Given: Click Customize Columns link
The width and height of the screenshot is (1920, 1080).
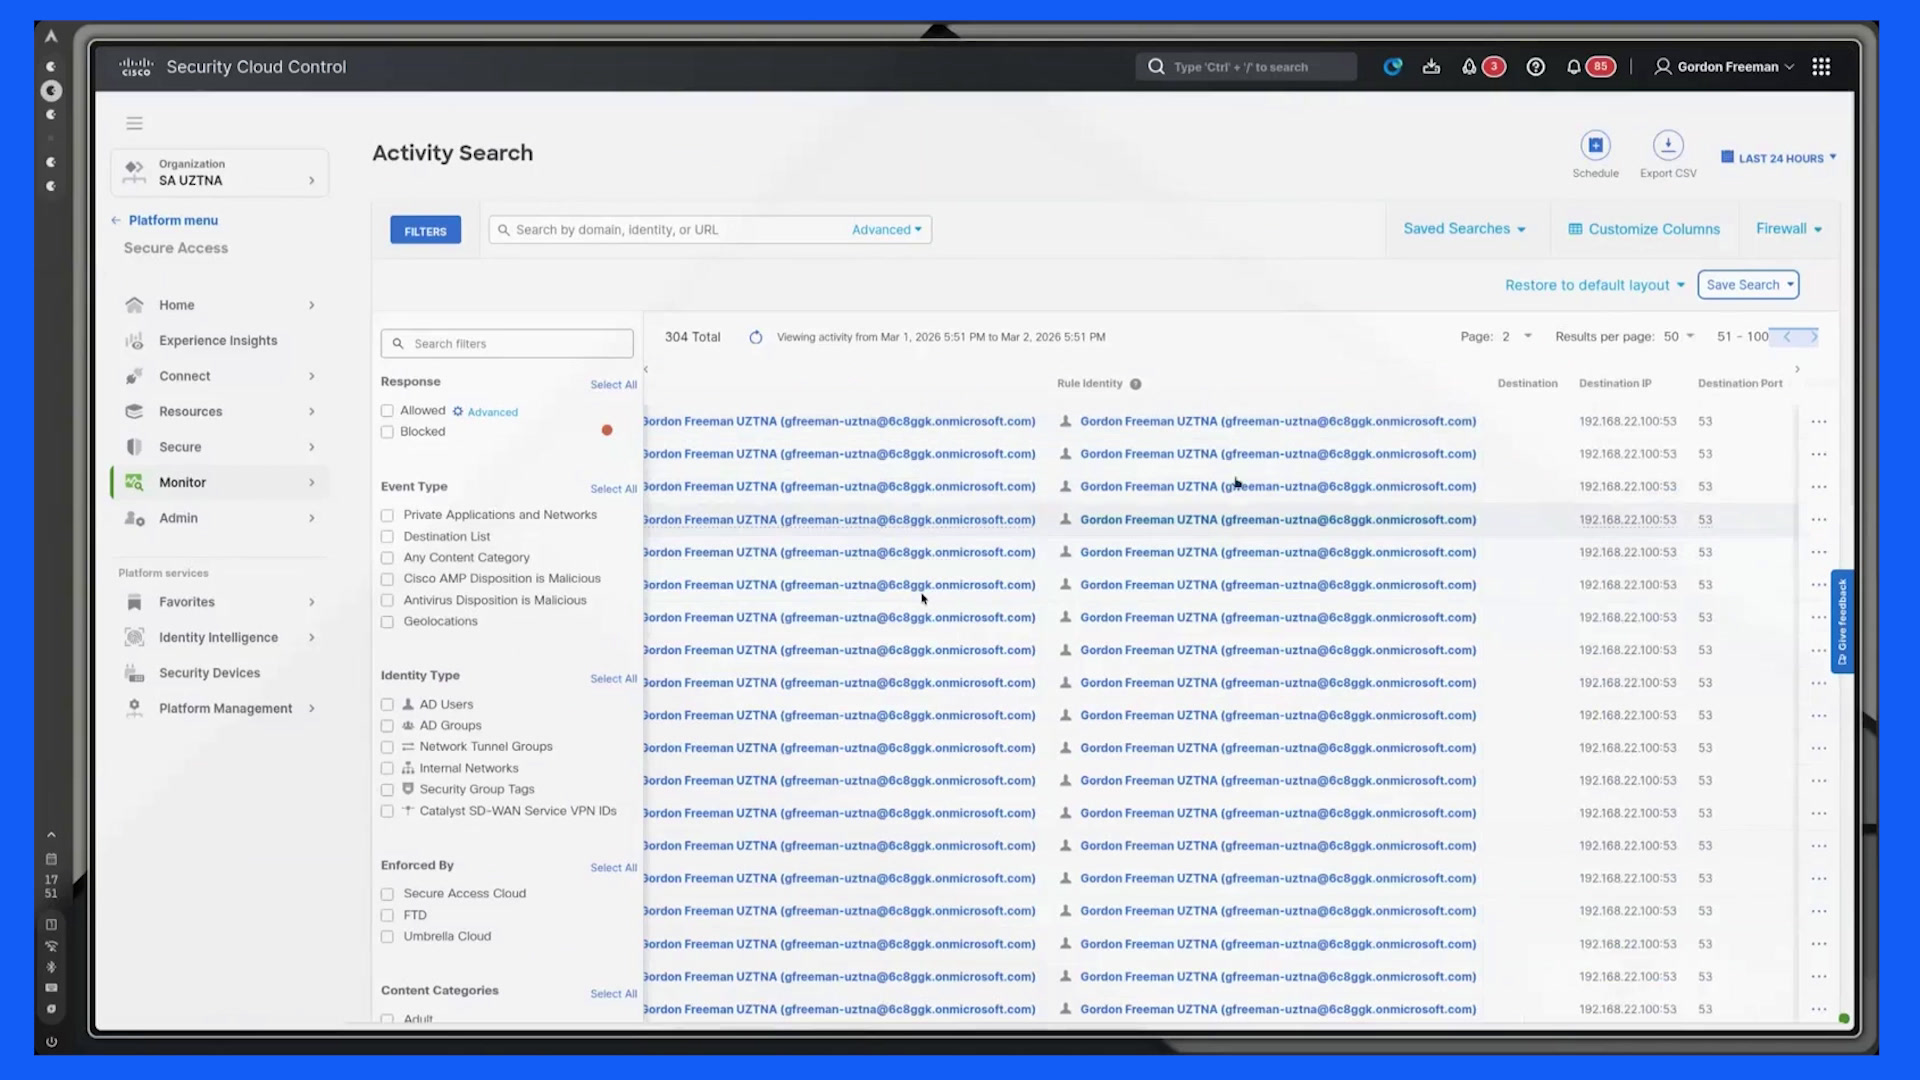Looking at the screenshot, I should 1644,229.
